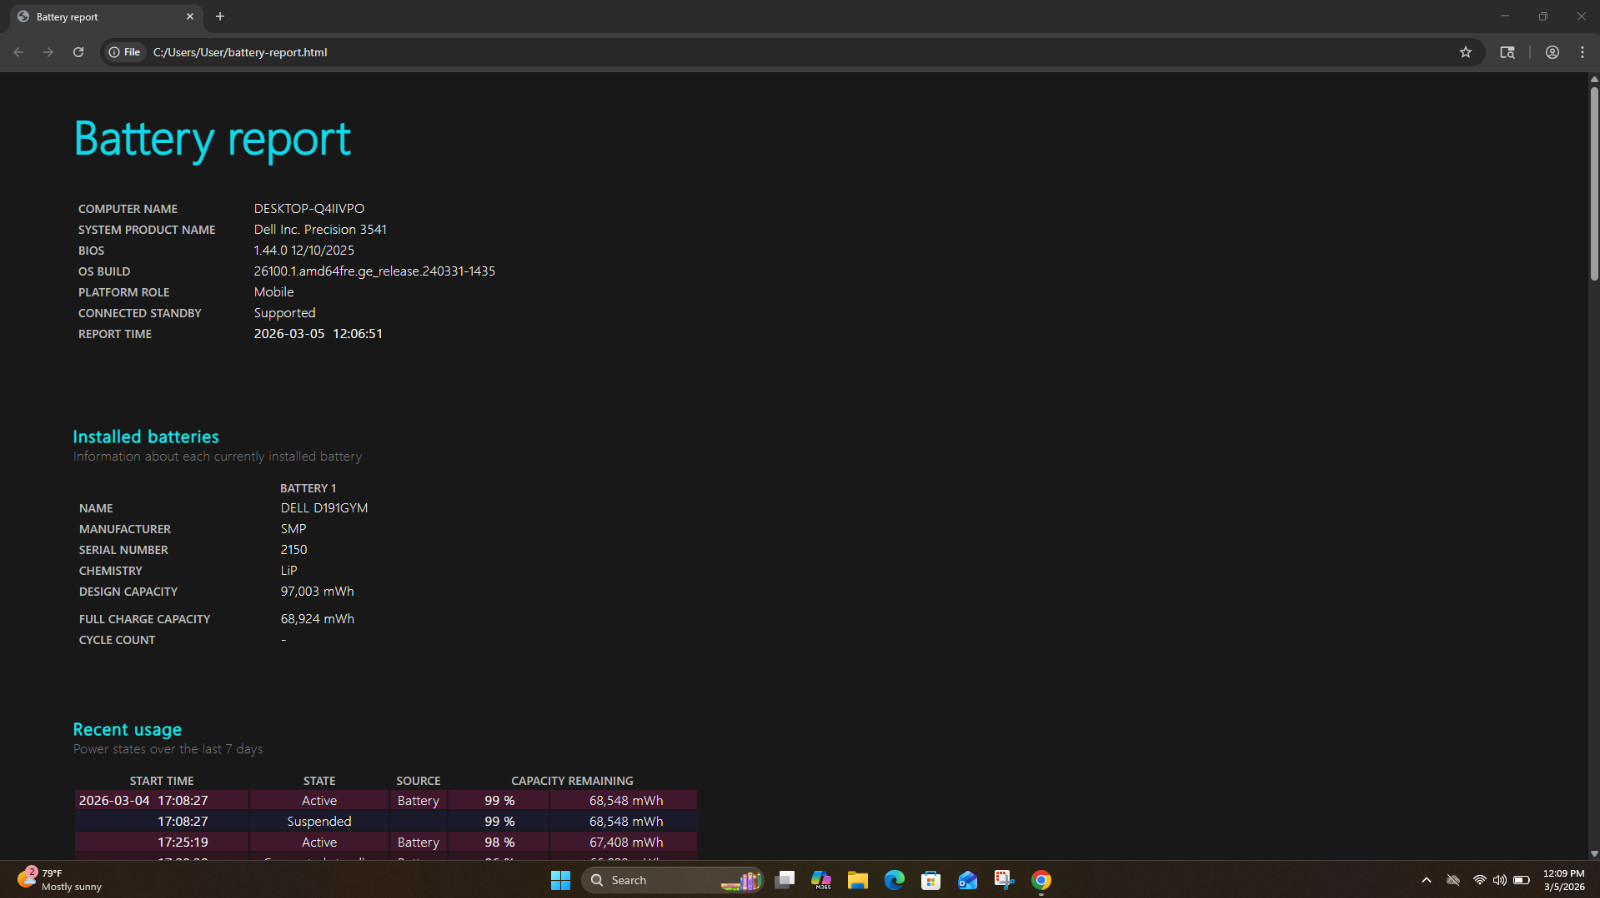
Task: Open the side panel reading list icon
Action: [x=1507, y=52]
